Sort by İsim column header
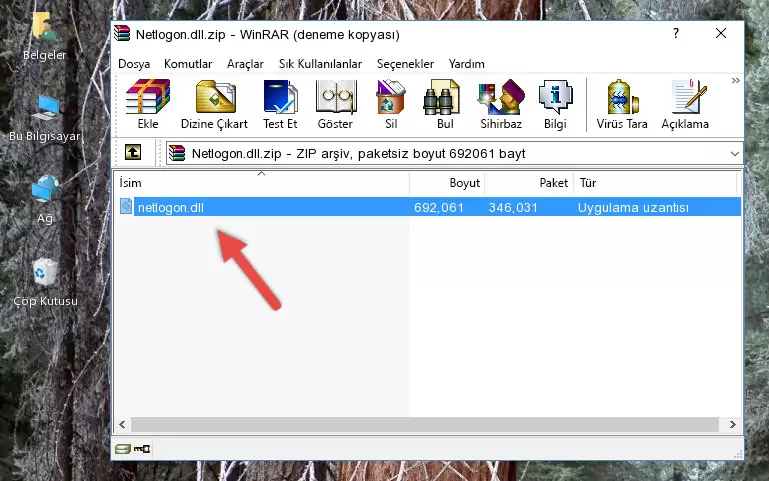Image resolution: width=769 pixels, height=481 pixels. 262,183
